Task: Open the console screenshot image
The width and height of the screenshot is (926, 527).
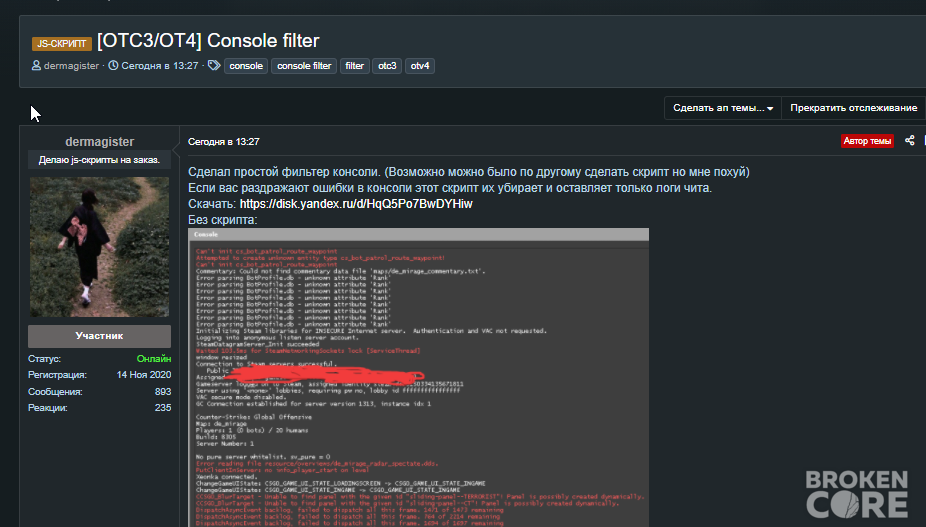Action: click(418, 378)
